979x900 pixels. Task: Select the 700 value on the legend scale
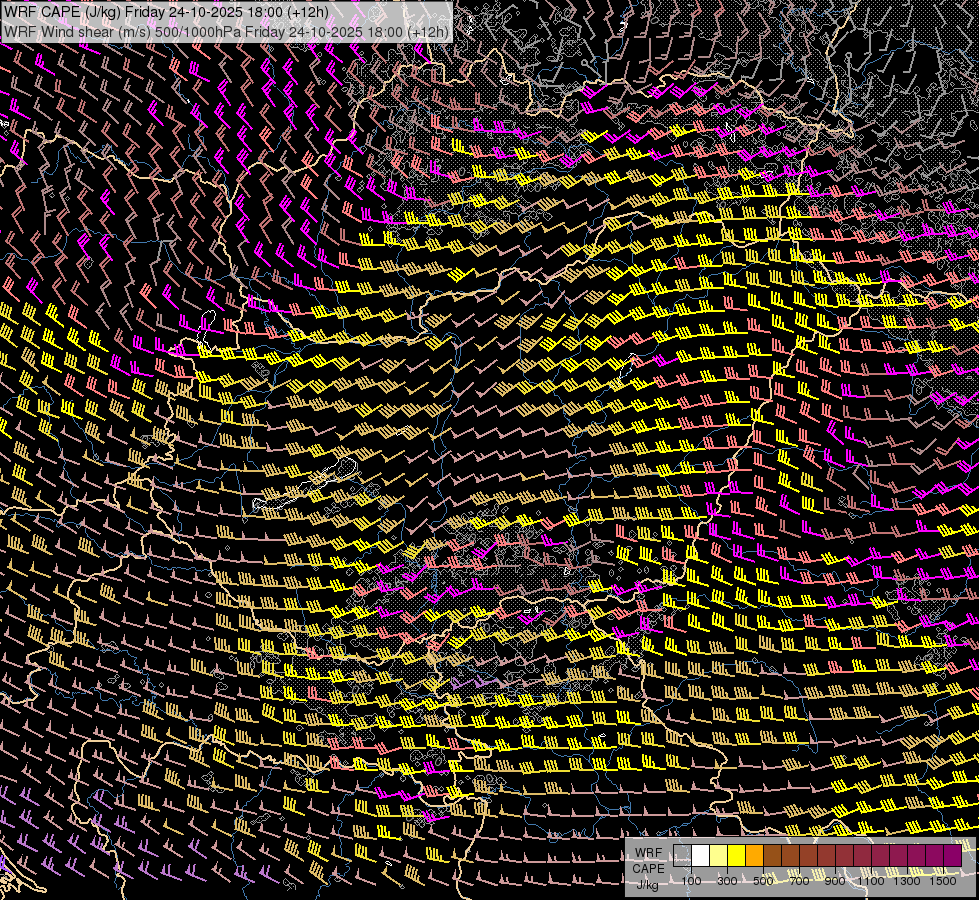coord(799,881)
